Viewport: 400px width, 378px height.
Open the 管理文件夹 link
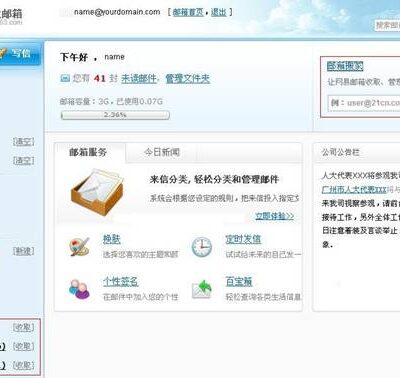188,79
